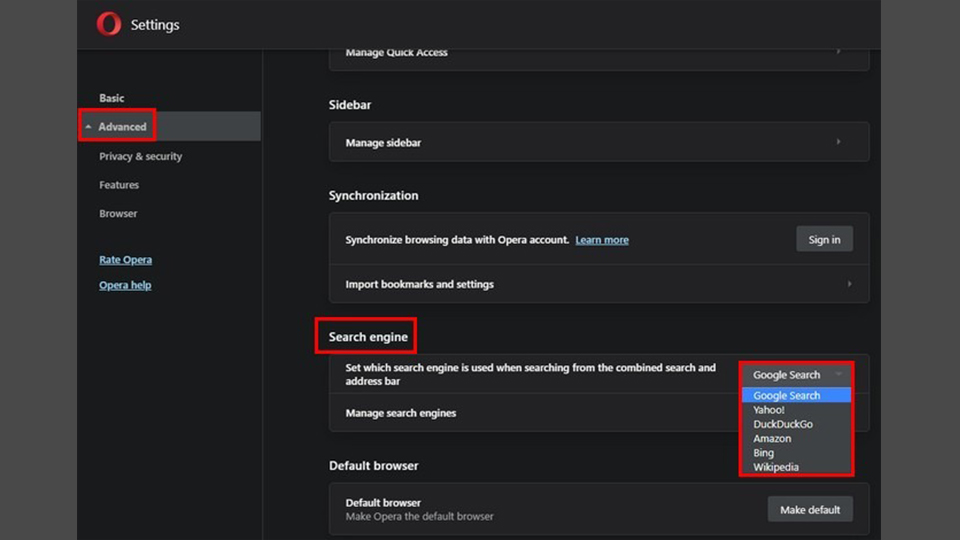The width and height of the screenshot is (960, 540).
Task: Click the Settings page title
Action: 155,25
